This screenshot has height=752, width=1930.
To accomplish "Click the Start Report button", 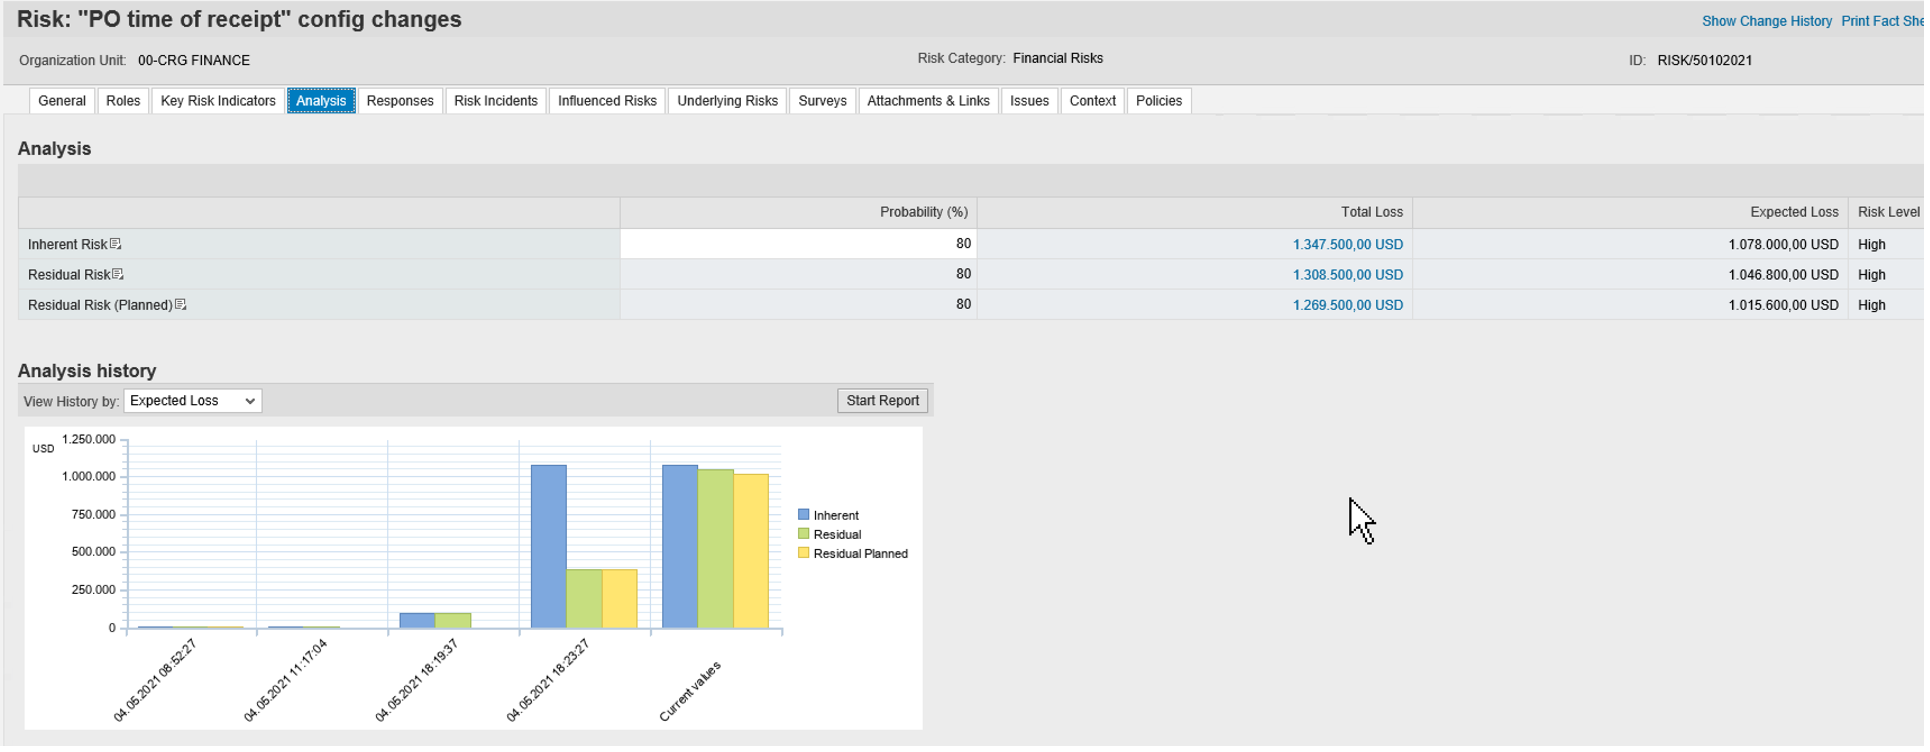I will (882, 401).
